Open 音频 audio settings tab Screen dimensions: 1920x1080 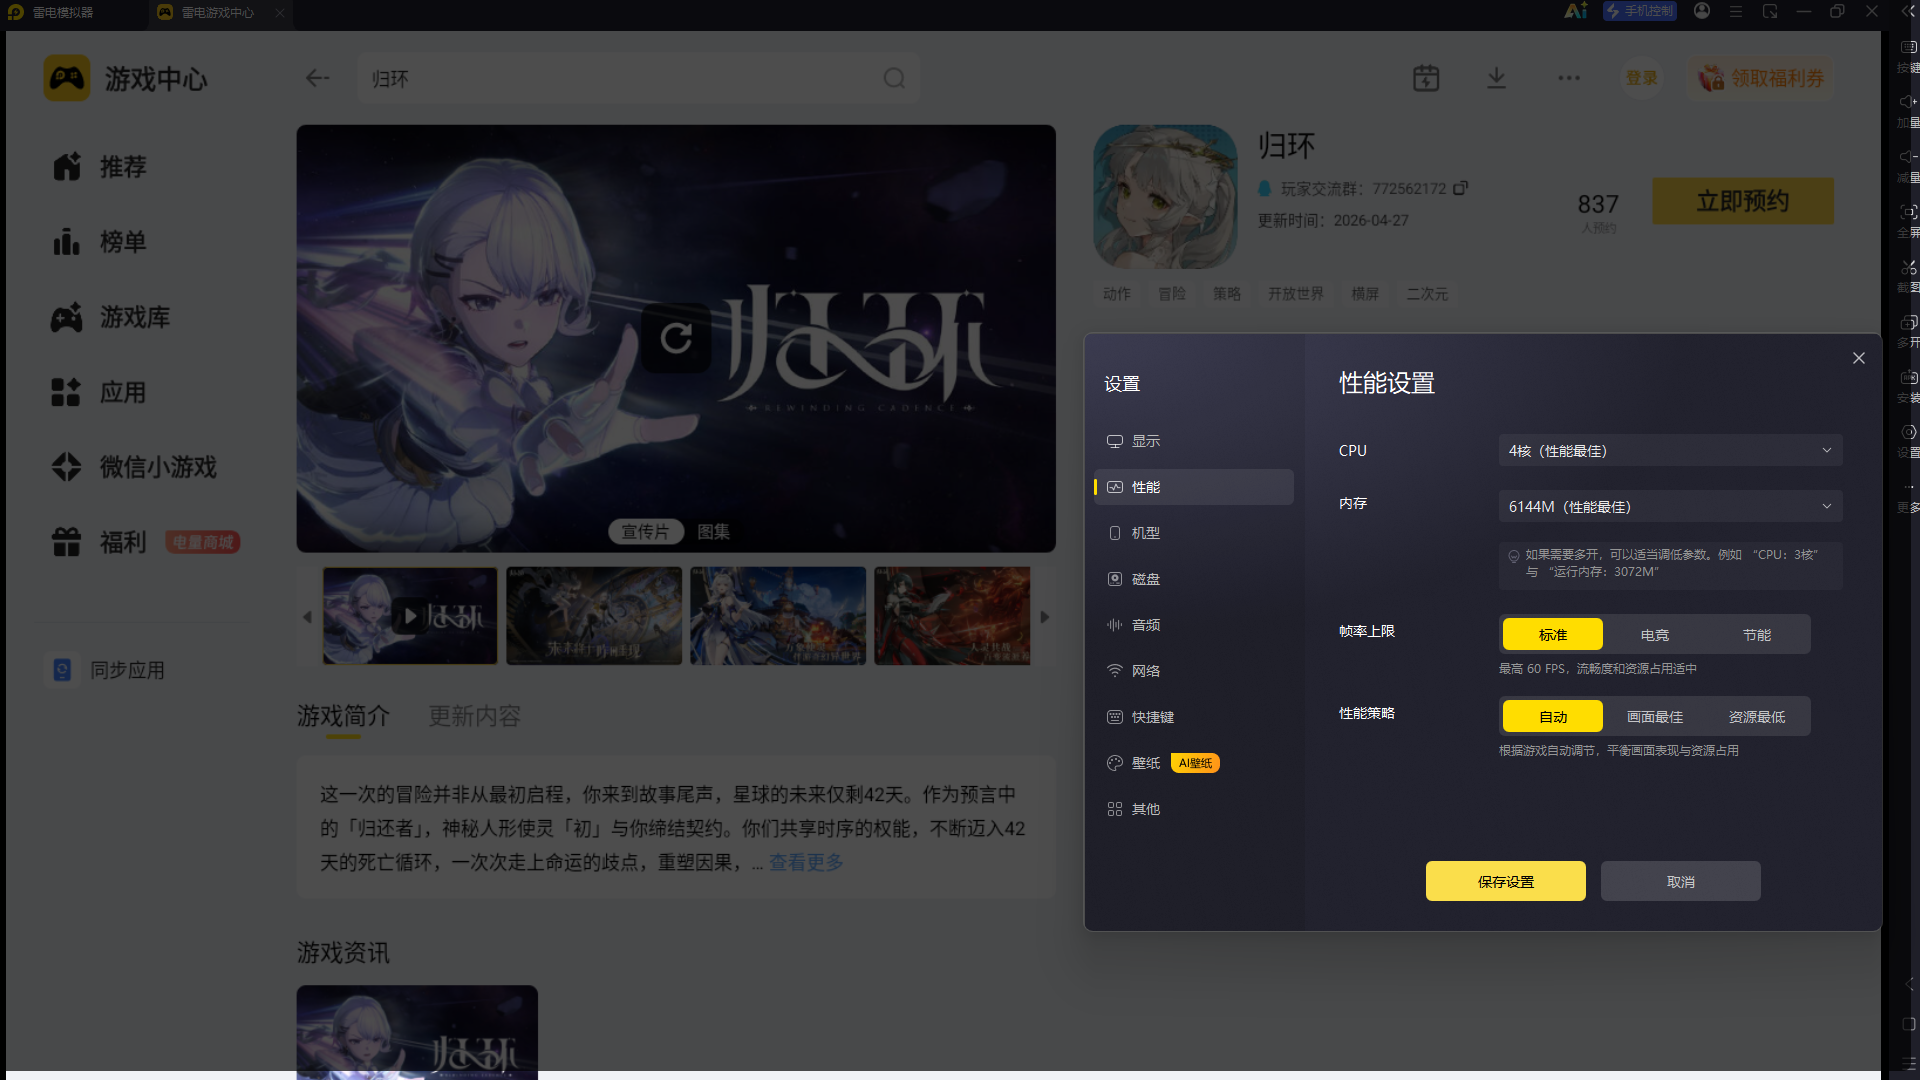1194,625
